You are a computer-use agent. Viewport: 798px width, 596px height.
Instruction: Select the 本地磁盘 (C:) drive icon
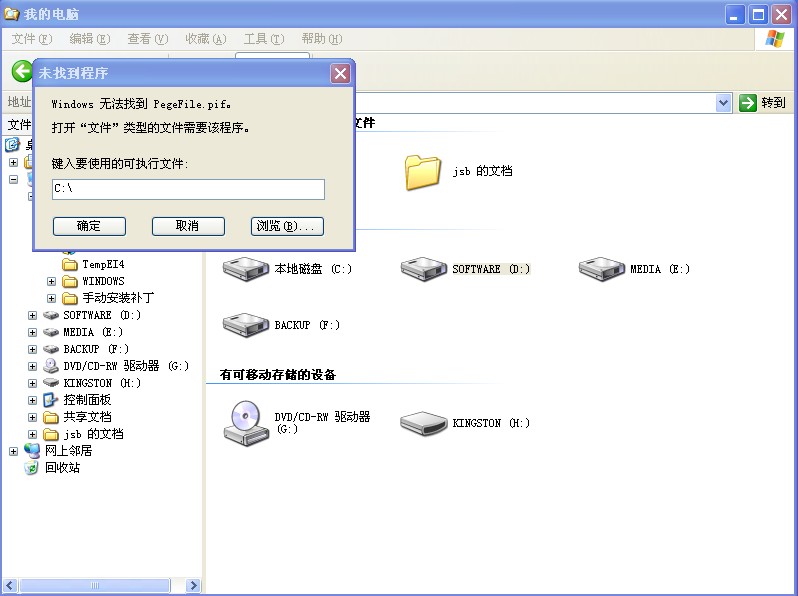click(246, 269)
